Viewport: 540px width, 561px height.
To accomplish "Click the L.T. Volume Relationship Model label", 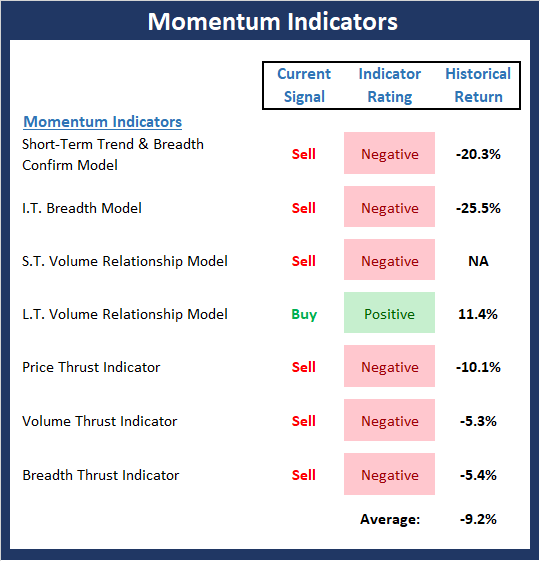I will point(125,314).
